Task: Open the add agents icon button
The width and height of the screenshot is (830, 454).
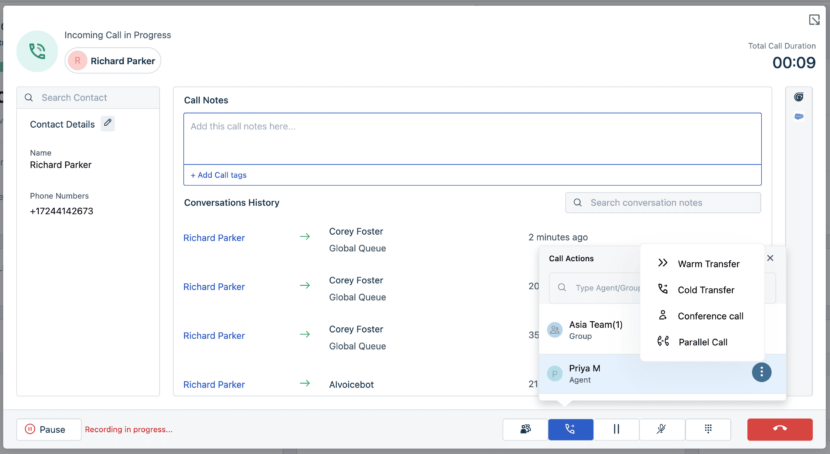Action: 525,429
